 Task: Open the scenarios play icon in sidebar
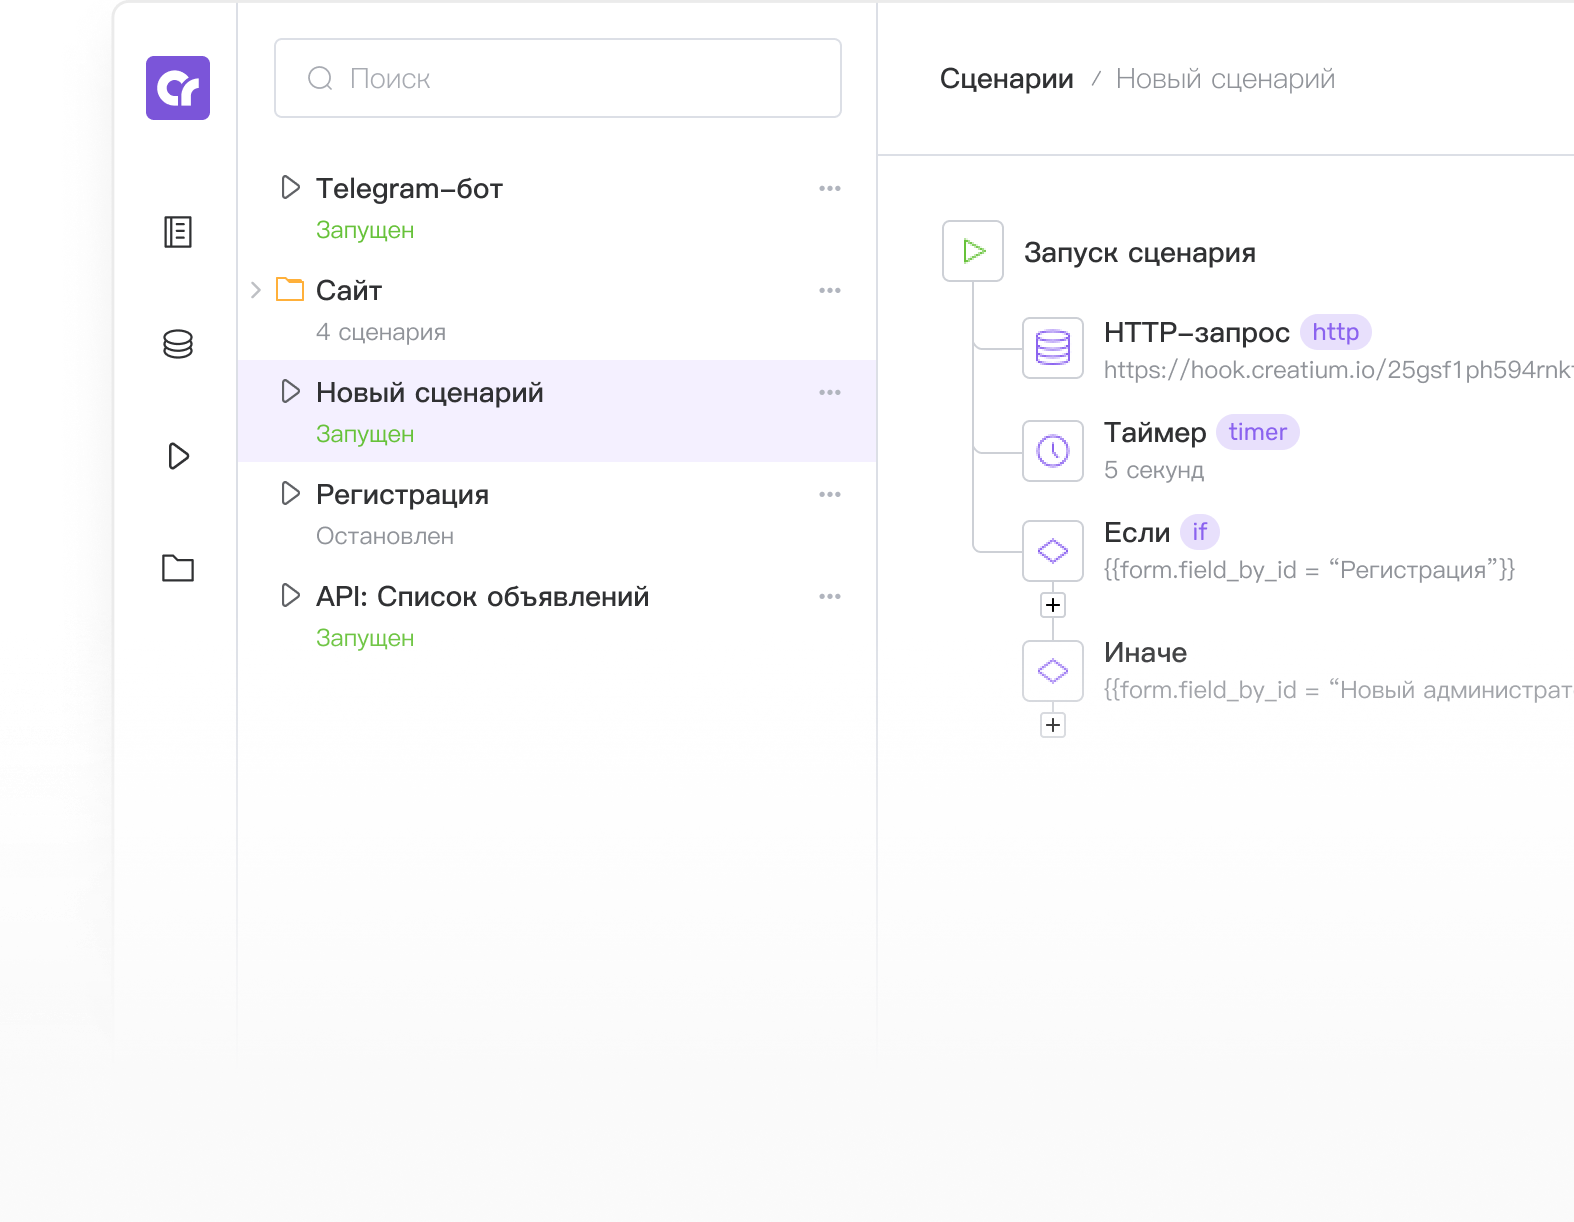pyautogui.click(x=178, y=456)
